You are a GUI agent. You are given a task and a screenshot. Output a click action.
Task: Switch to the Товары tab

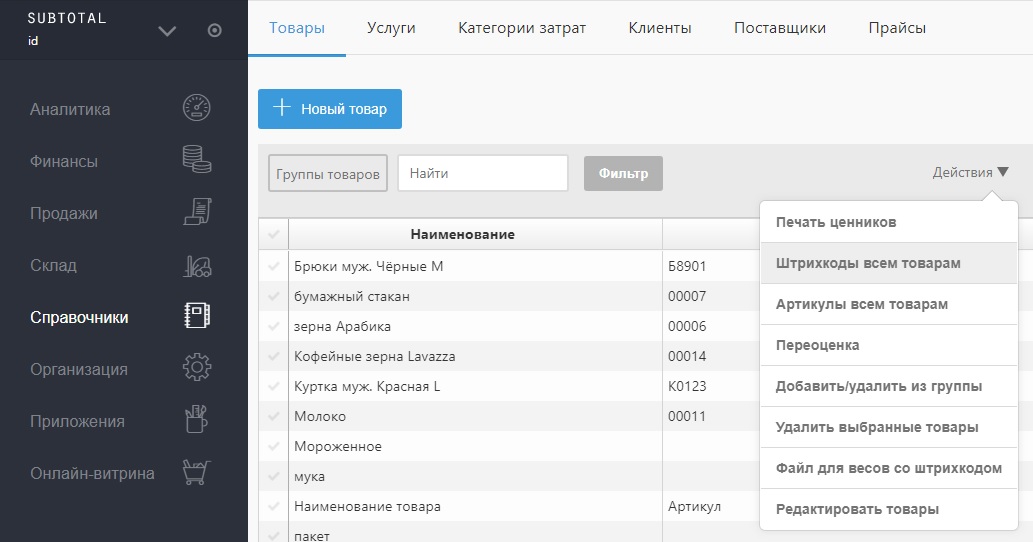(297, 28)
